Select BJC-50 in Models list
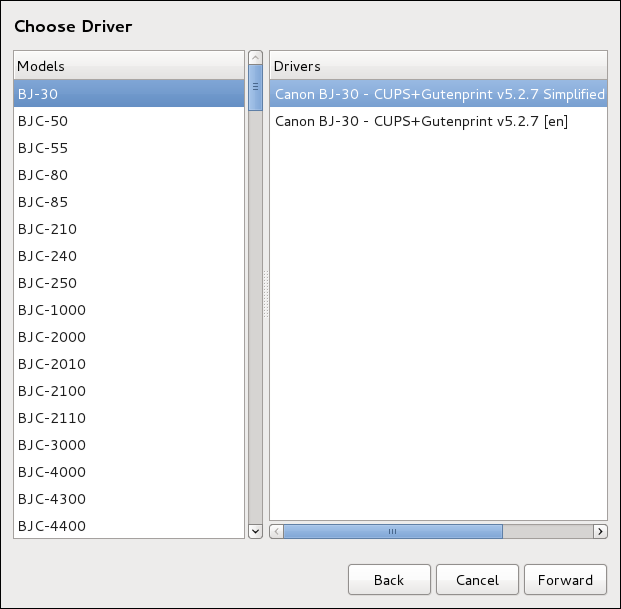This screenshot has height=609, width=621. coord(129,121)
